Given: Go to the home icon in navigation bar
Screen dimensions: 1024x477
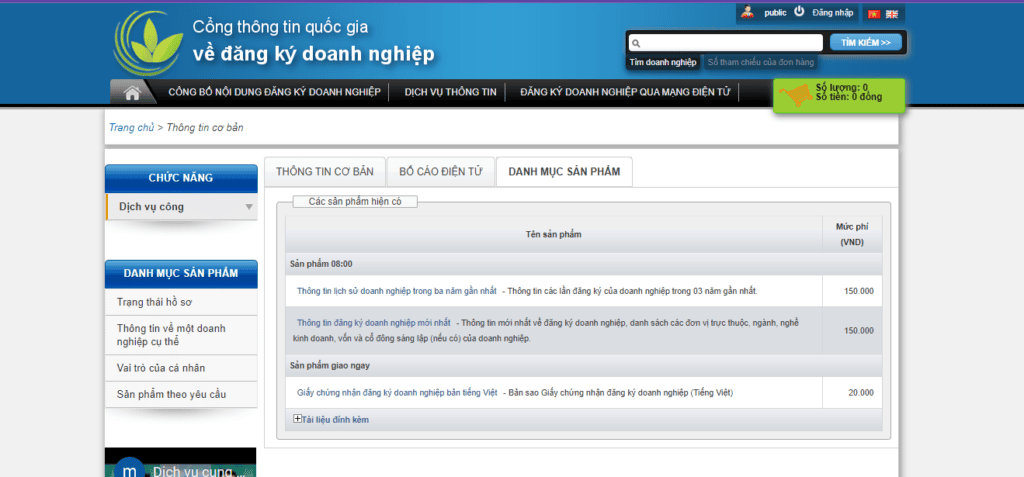Looking at the screenshot, I should pos(132,93).
